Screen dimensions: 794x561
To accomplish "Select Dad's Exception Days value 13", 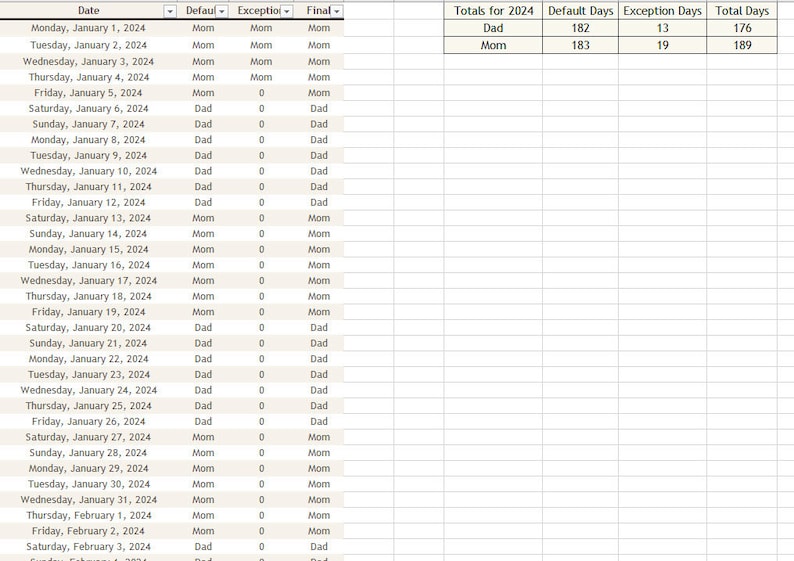I will pyautogui.click(x=662, y=28).
